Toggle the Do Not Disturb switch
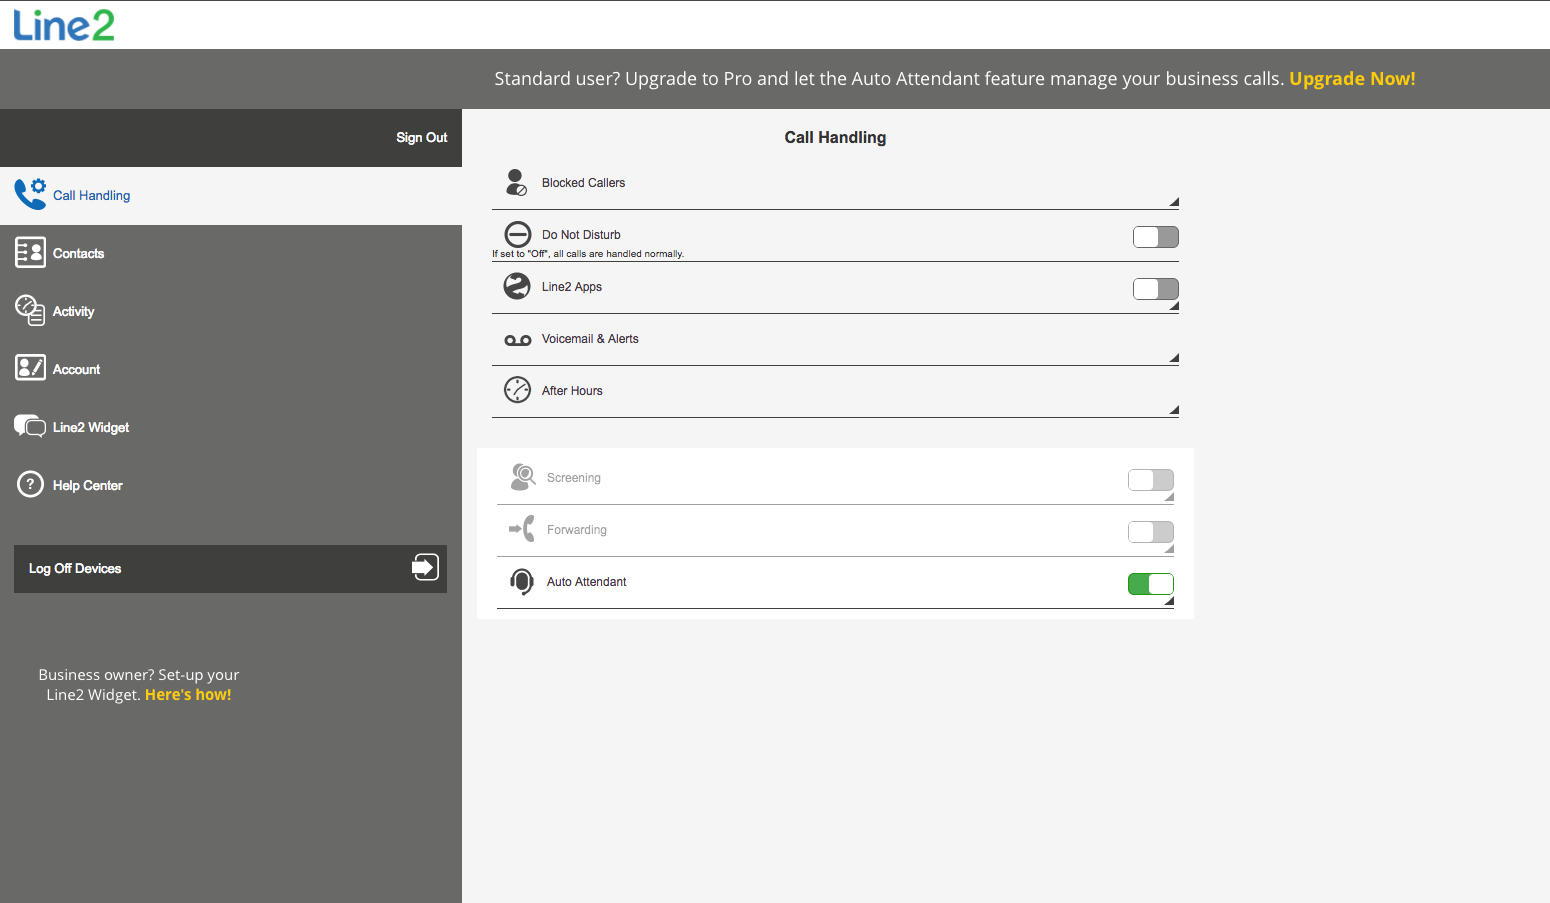 (1155, 237)
